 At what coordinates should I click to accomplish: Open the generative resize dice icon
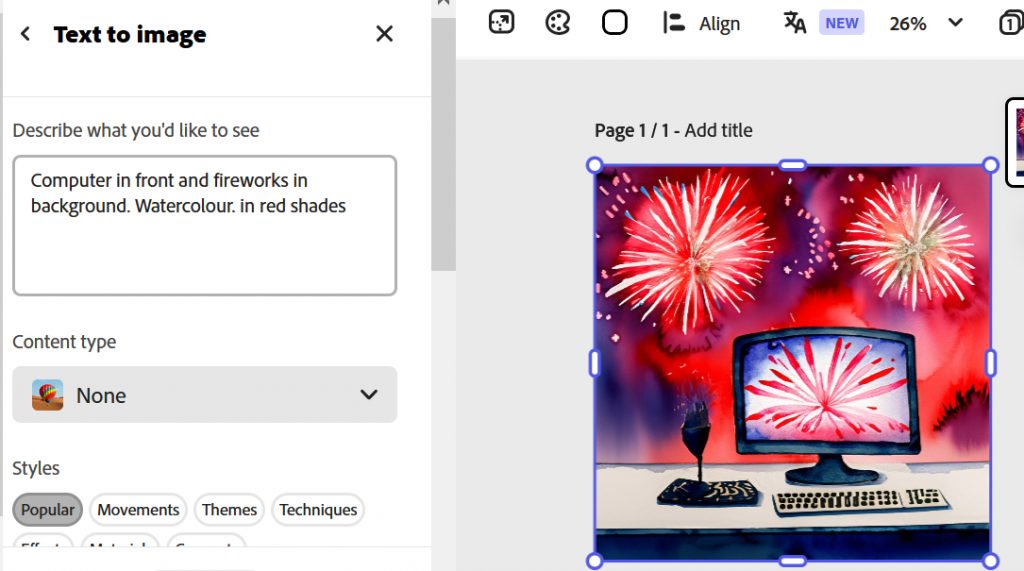pyautogui.click(x=502, y=23)
